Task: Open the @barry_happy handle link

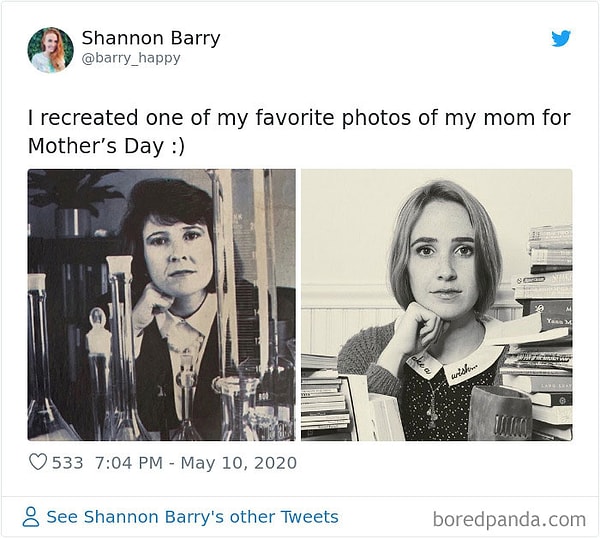Action: 131,58
